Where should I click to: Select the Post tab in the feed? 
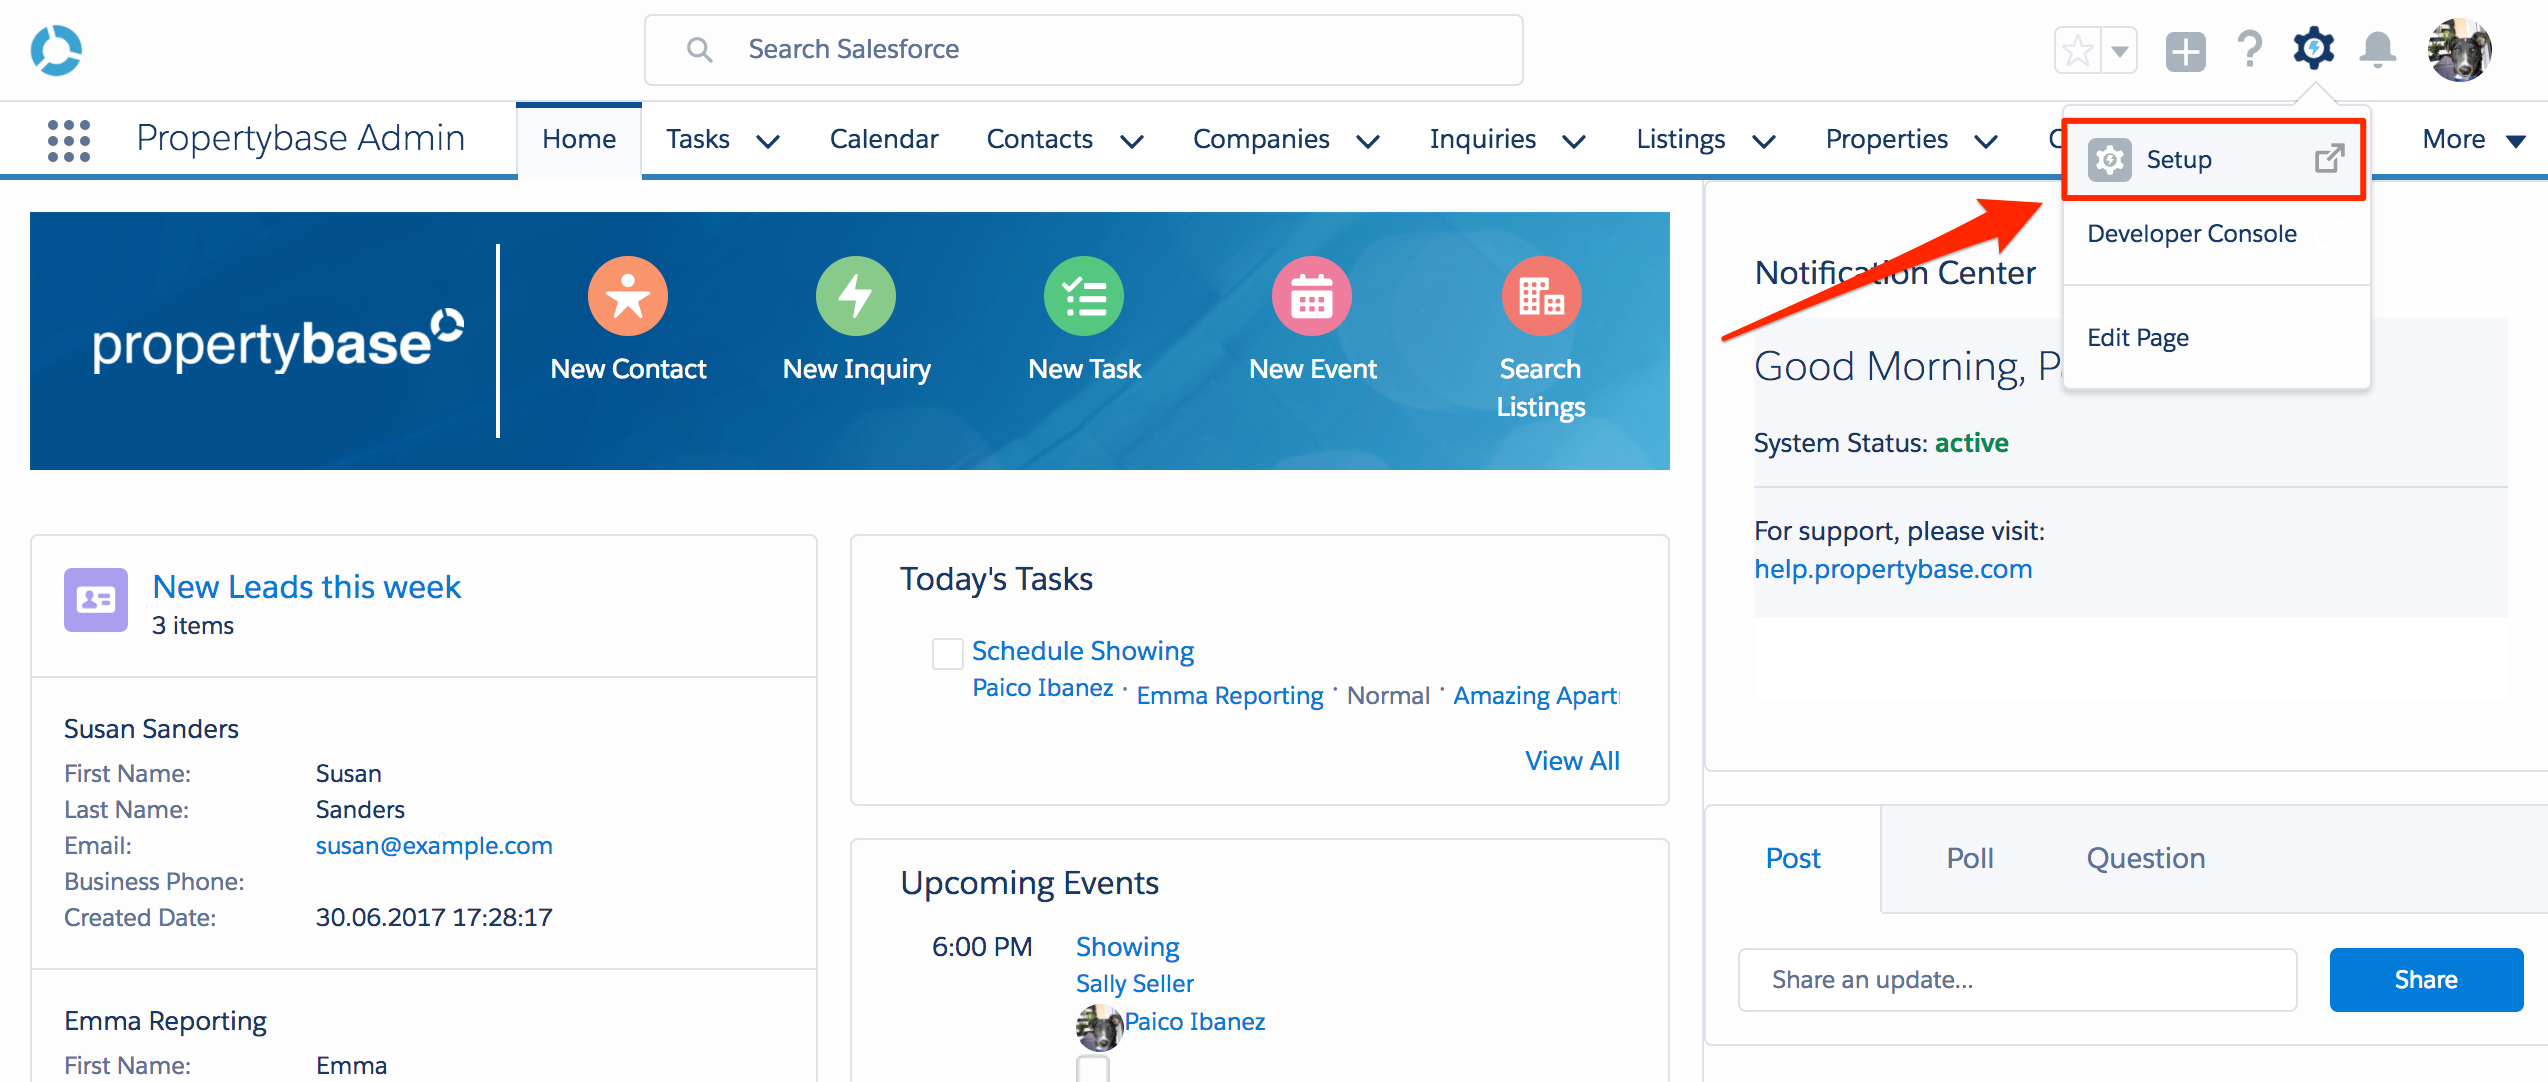[x=1793, y=858]
